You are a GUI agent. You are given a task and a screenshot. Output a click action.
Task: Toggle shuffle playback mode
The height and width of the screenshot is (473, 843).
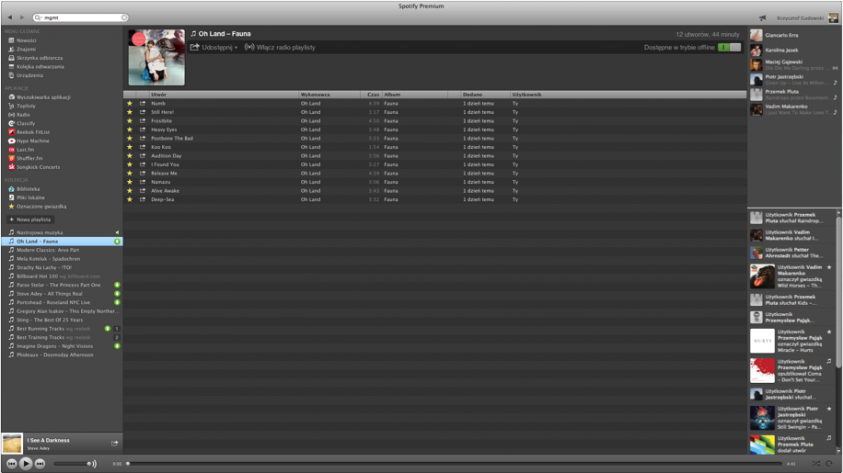click(x=816, y=463)
